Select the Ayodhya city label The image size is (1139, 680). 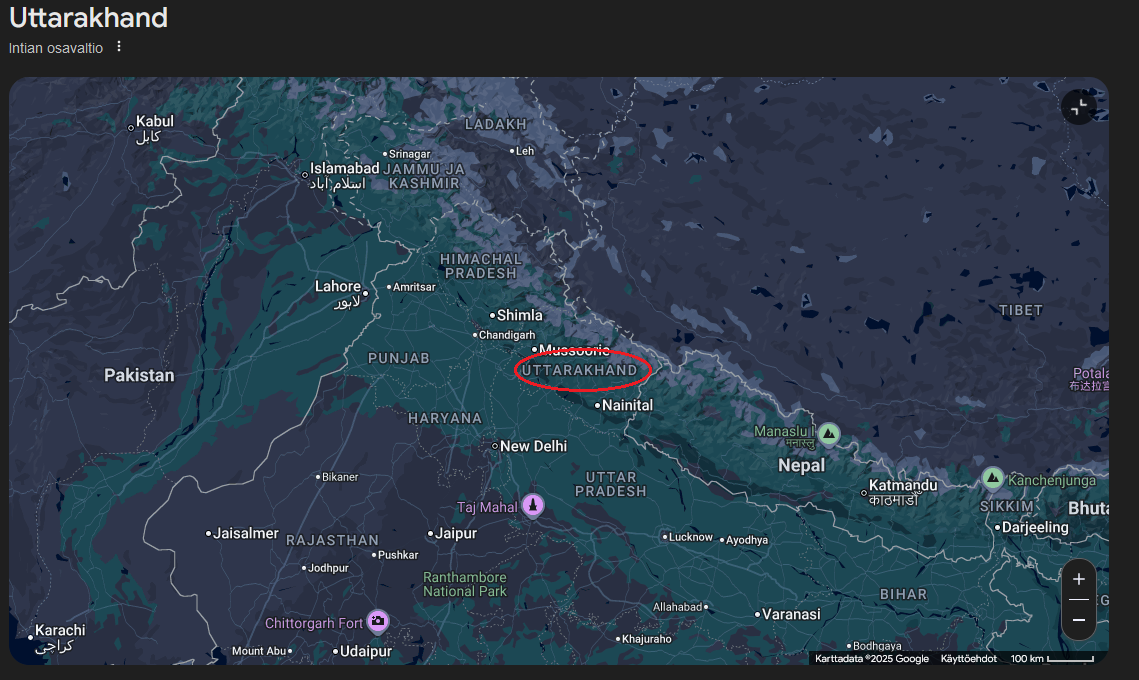click(x=746, y=540)
